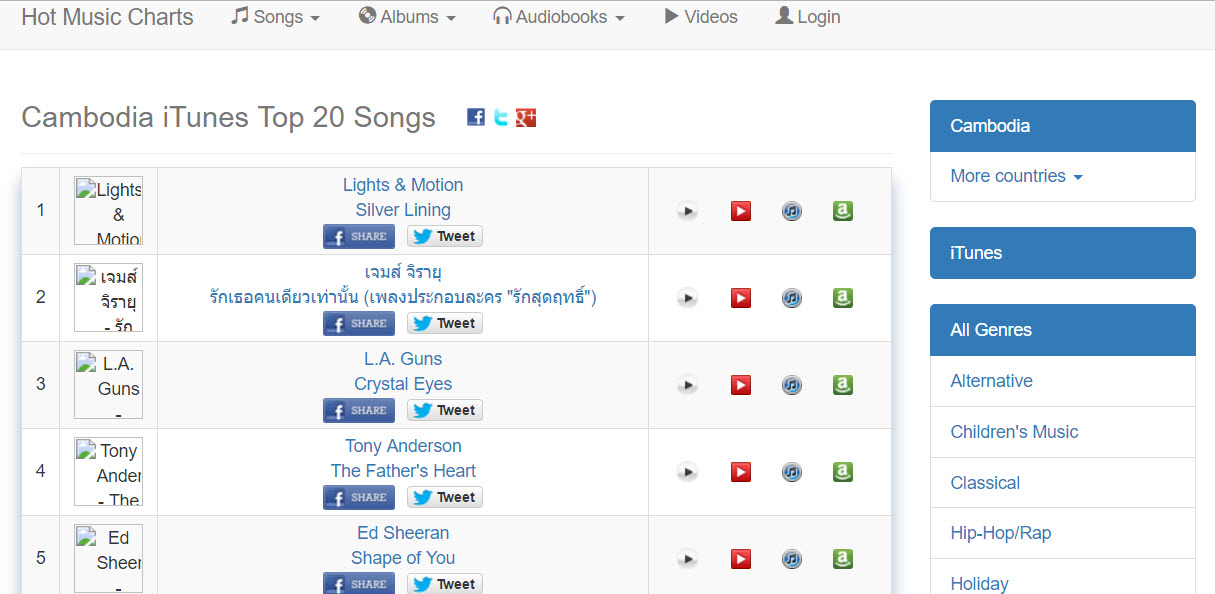Share Crystal Eyes on Facebook
The width and height of the screenshot is (1215, 594).
[x=359, y=410]
